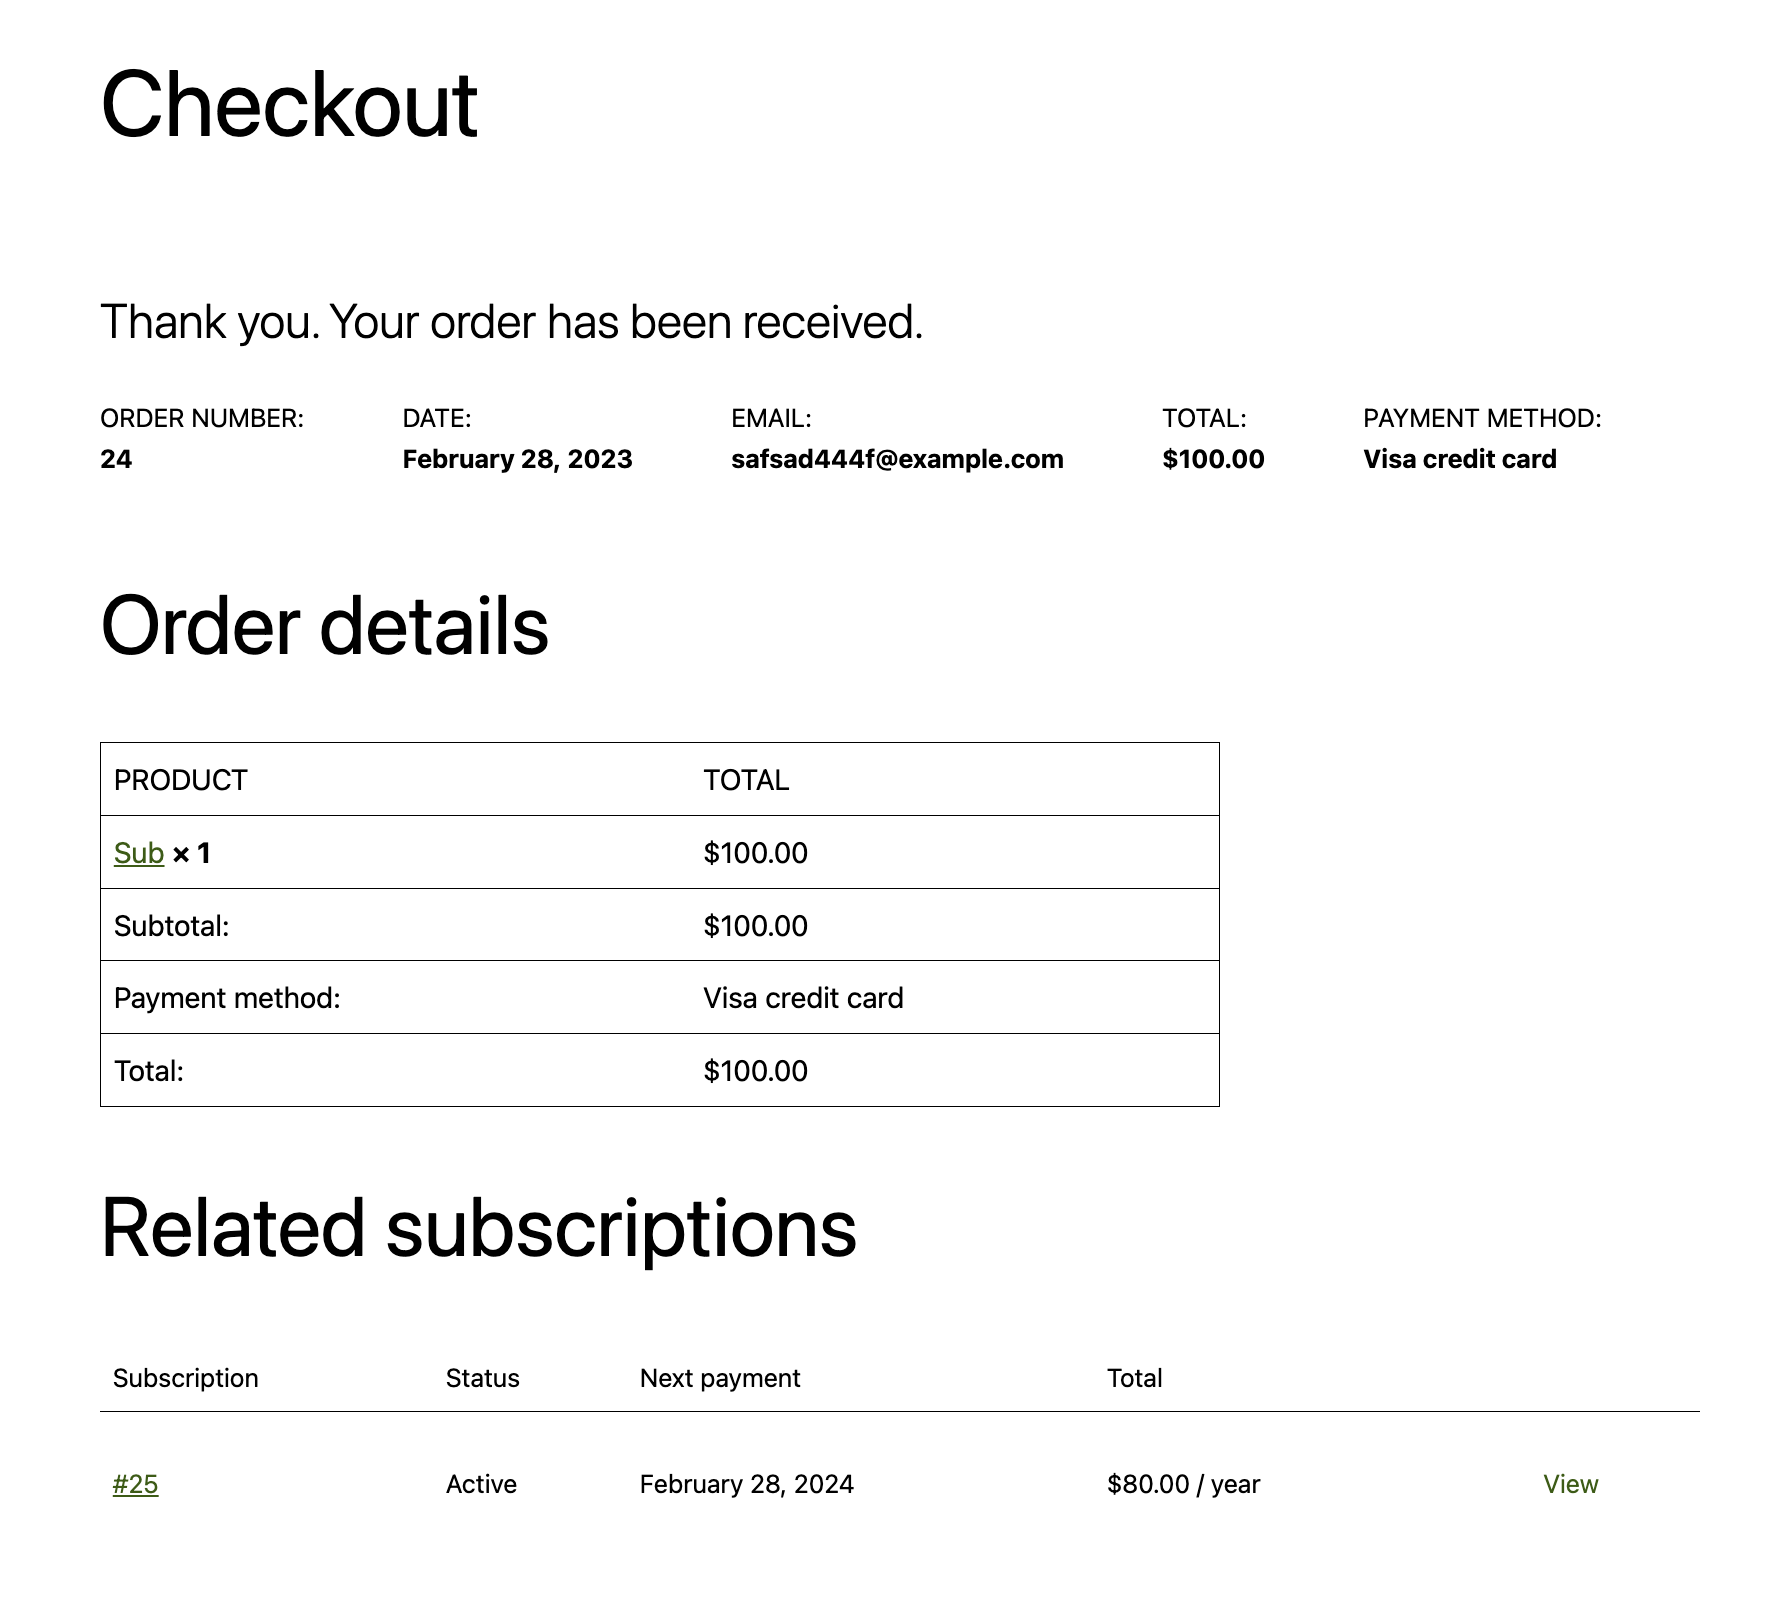Viewport: 1790px width, 1606px height.
Task: Click the next payment date February 28, 2024
Action: point(746,1484)
